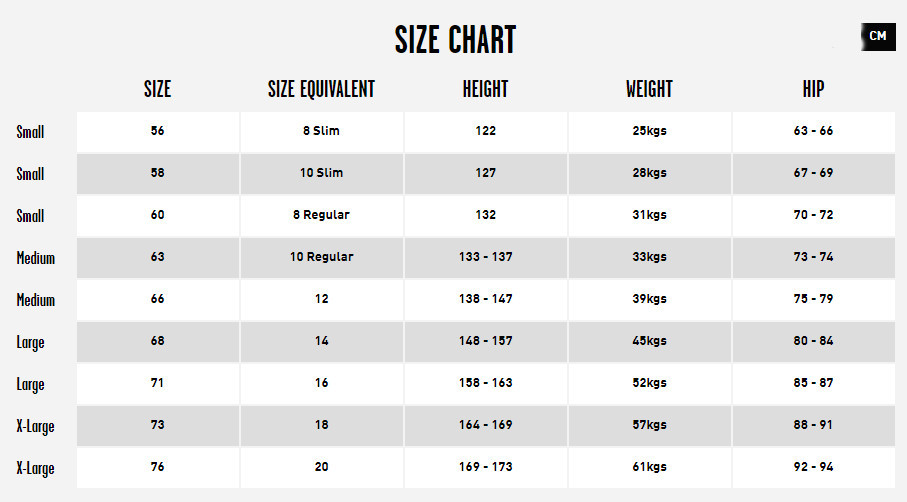
Task: Click the 164 - 169 height cell
Action: pos(485,425)
